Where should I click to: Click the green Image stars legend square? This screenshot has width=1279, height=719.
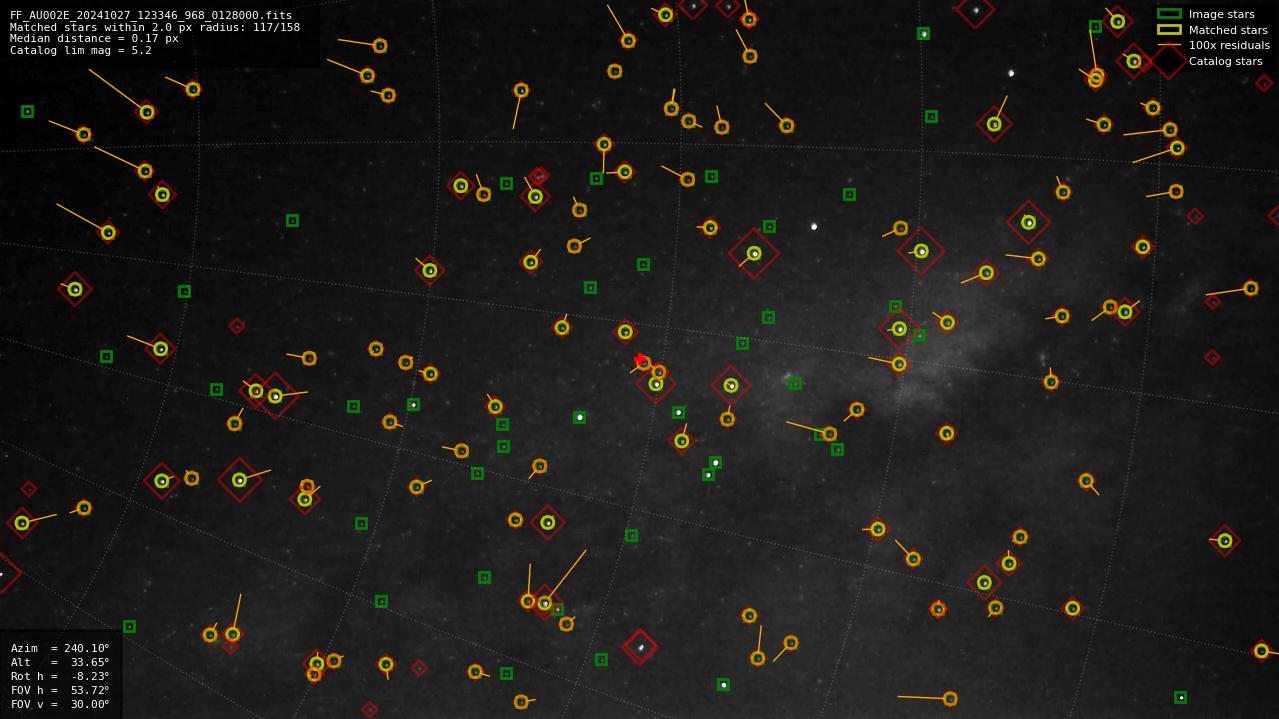1169,14
